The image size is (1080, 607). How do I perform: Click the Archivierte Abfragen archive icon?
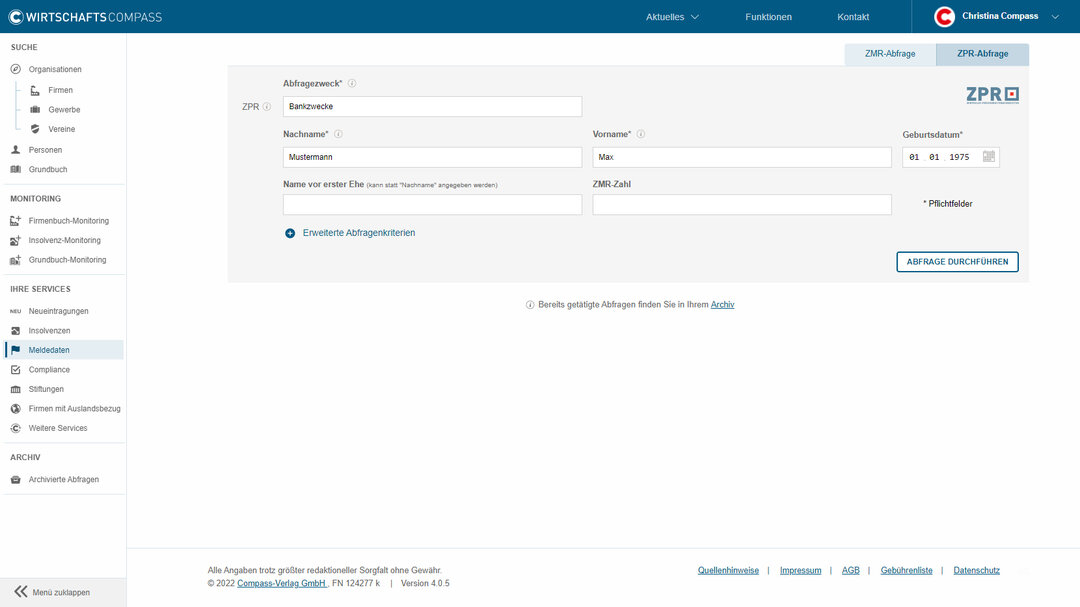click(16, 480)
